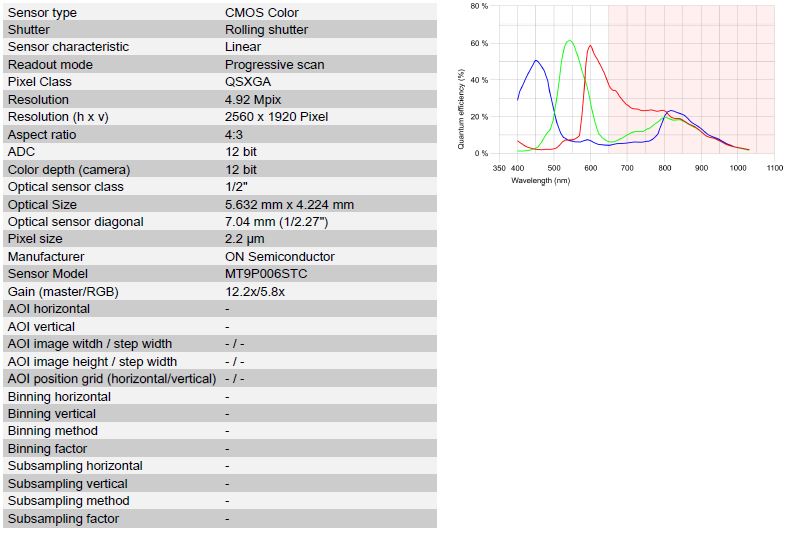Viewport: 786px width, 545px height.
Task: Click the 'Wavelength (nm)' axis title
Action: click(x=540, y=180)
